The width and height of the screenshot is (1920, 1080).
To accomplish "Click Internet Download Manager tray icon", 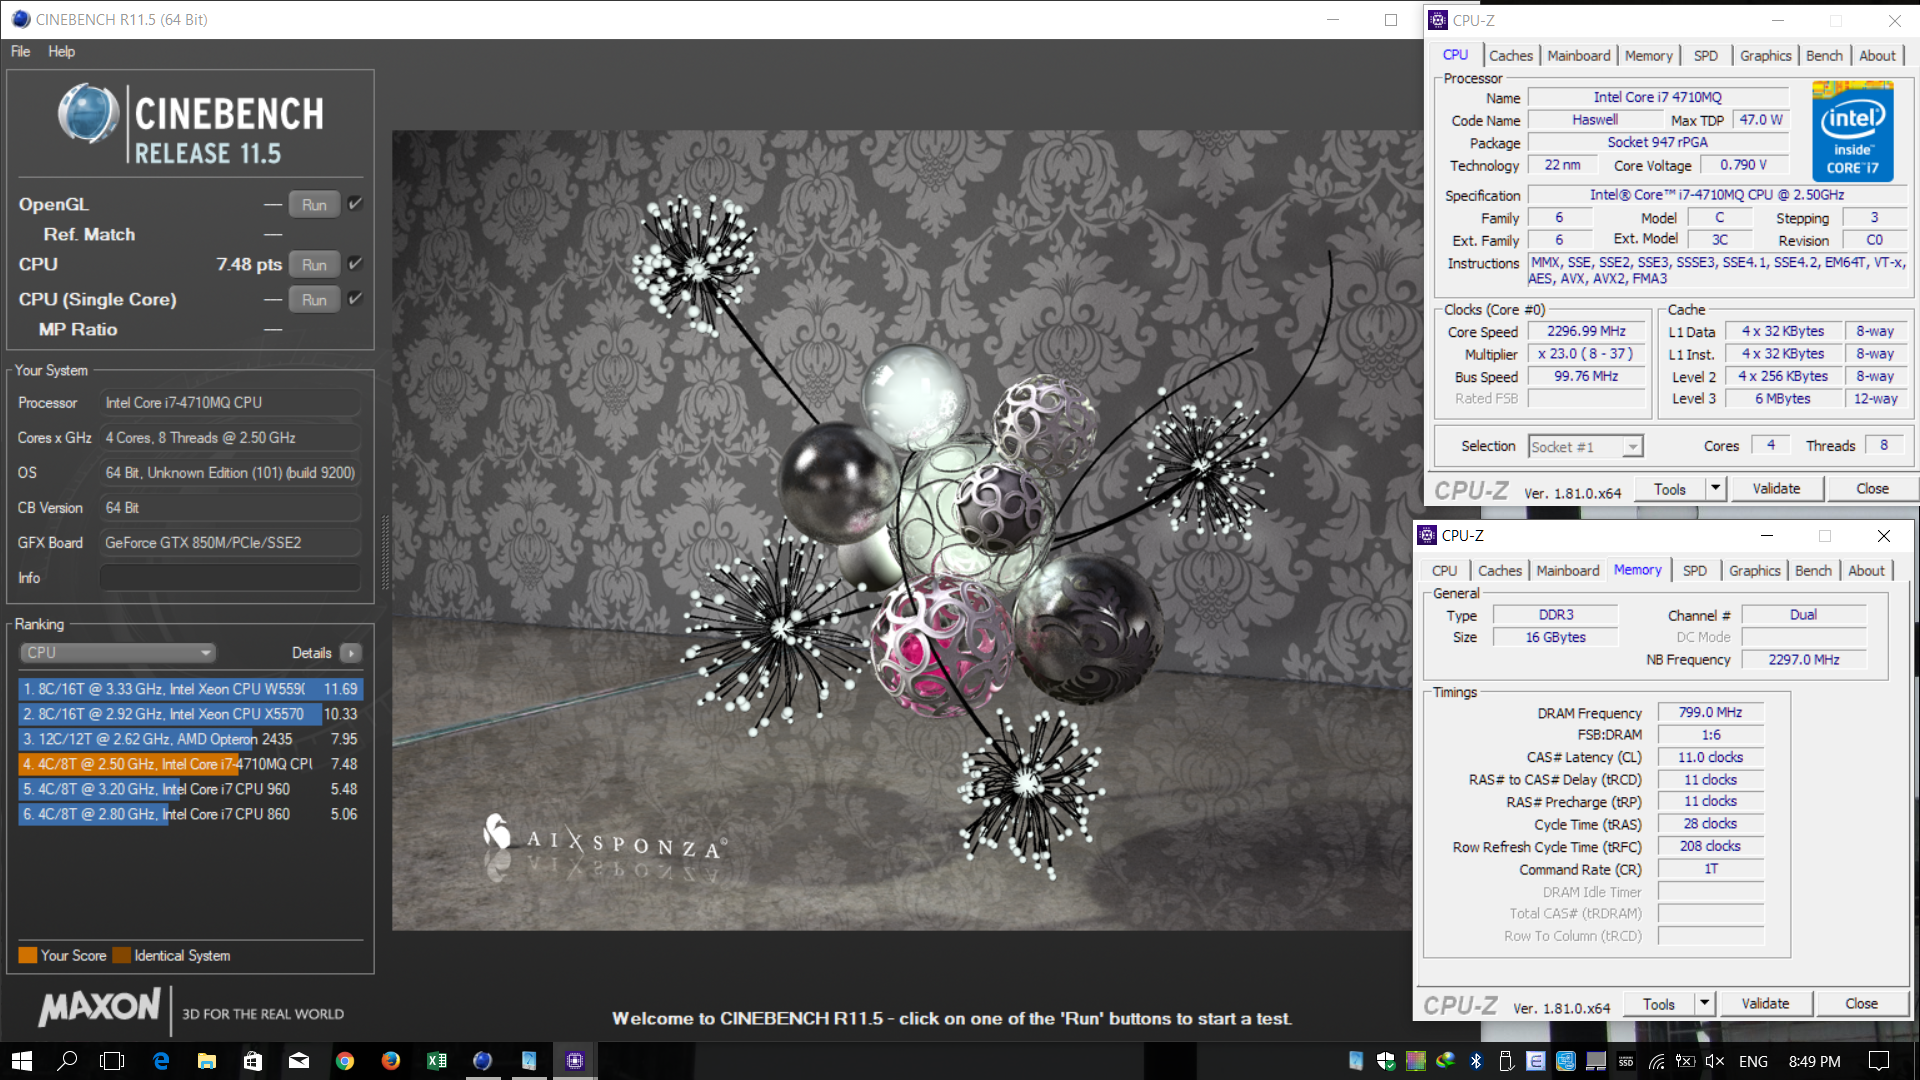I will coord(1445,1061).
